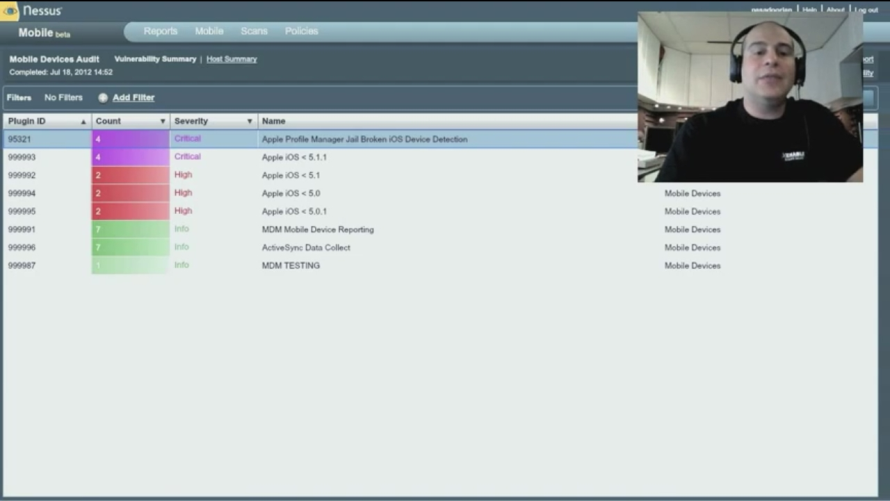Click the green count bar for plugin 999991
This screenshot has height=501, width=890.
(131, 229)
